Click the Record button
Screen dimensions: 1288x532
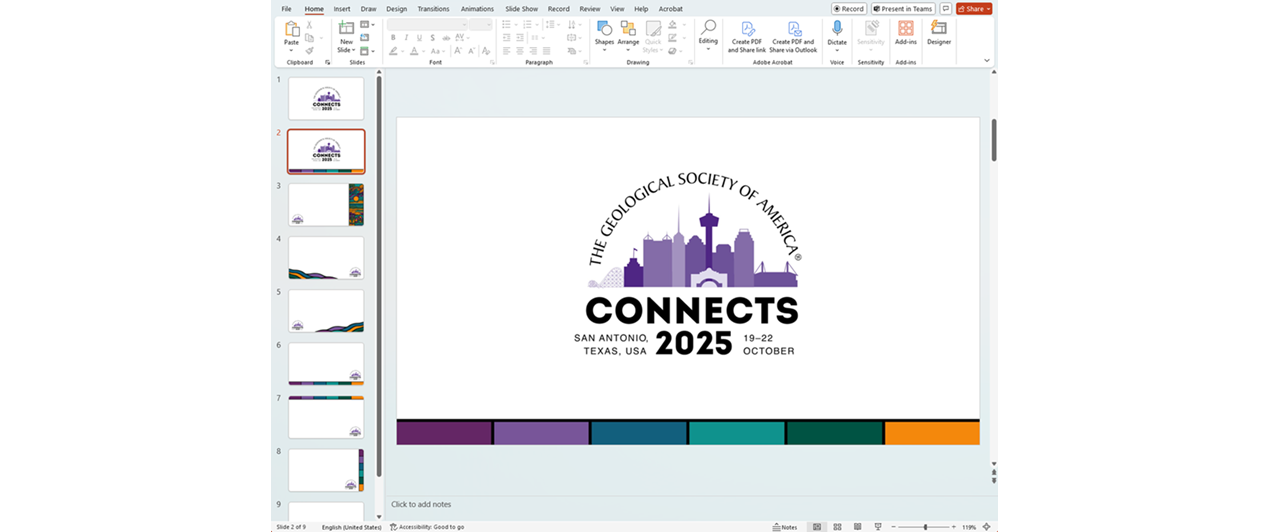tap(849, 9)
